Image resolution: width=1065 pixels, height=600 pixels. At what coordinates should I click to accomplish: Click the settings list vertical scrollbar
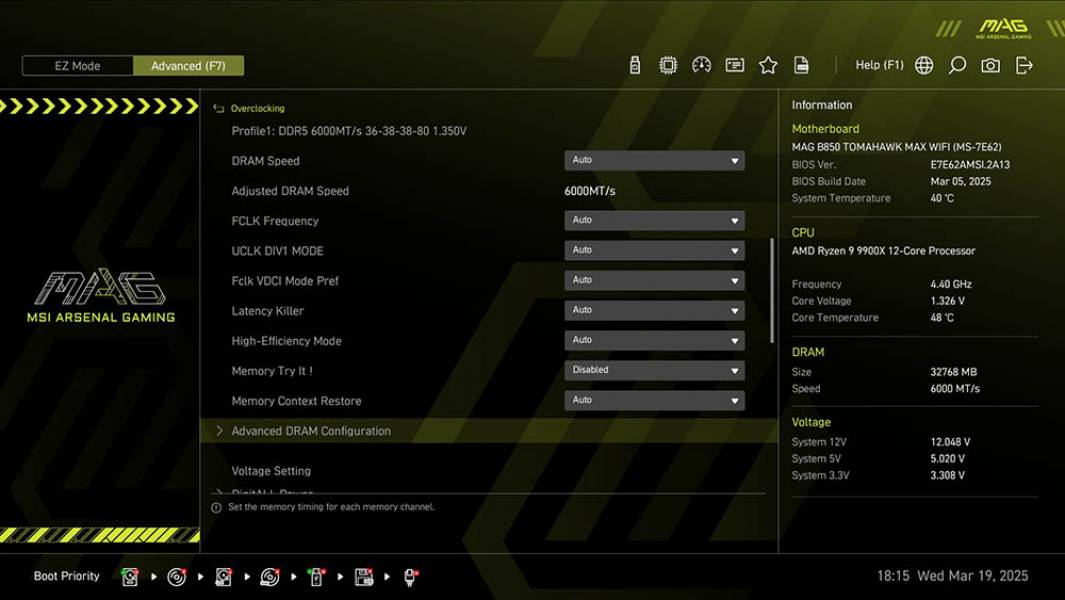pyautogui.click(x=772, y=290)
